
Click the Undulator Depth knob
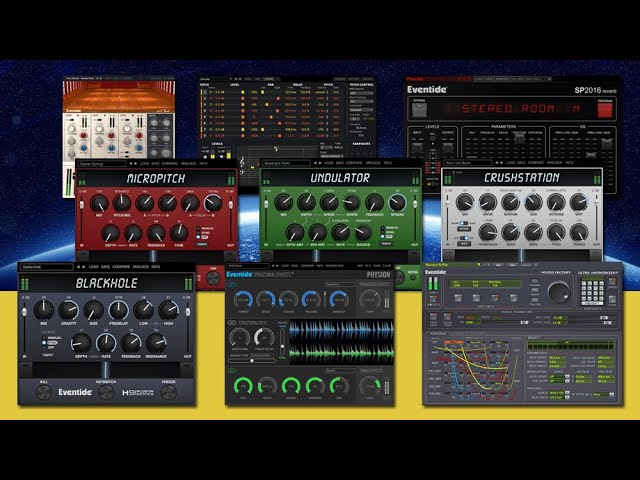tap(306, 202)
